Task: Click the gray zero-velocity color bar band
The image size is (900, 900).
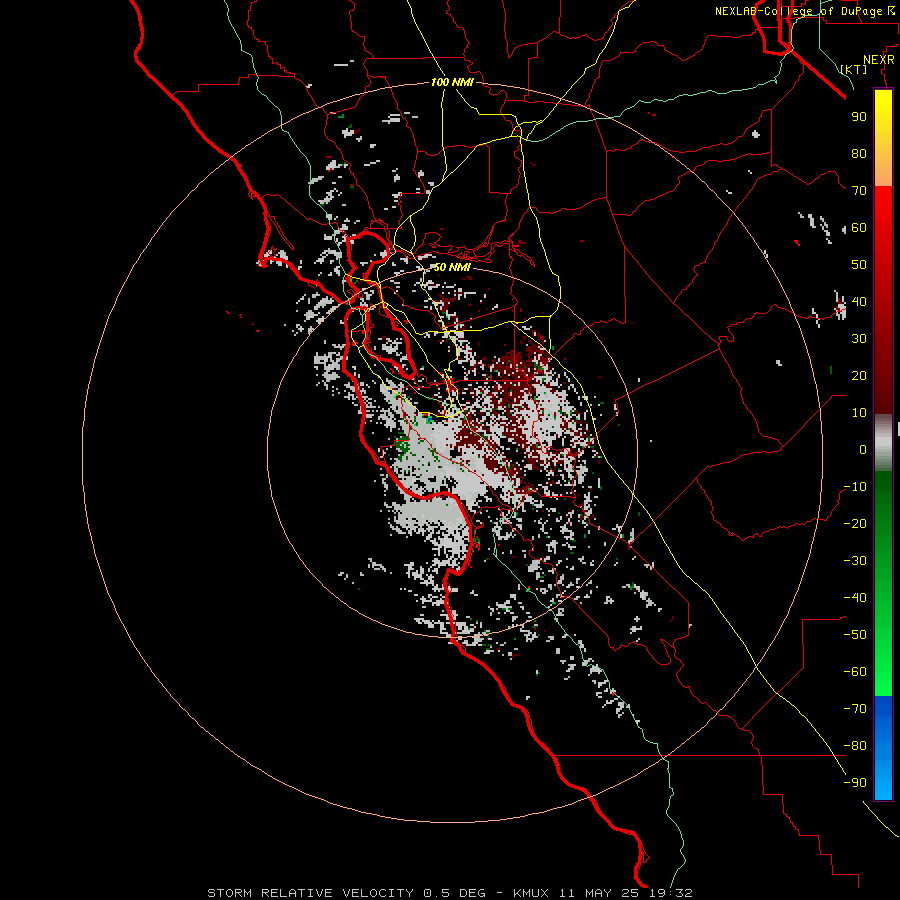Action: [883, 443]
